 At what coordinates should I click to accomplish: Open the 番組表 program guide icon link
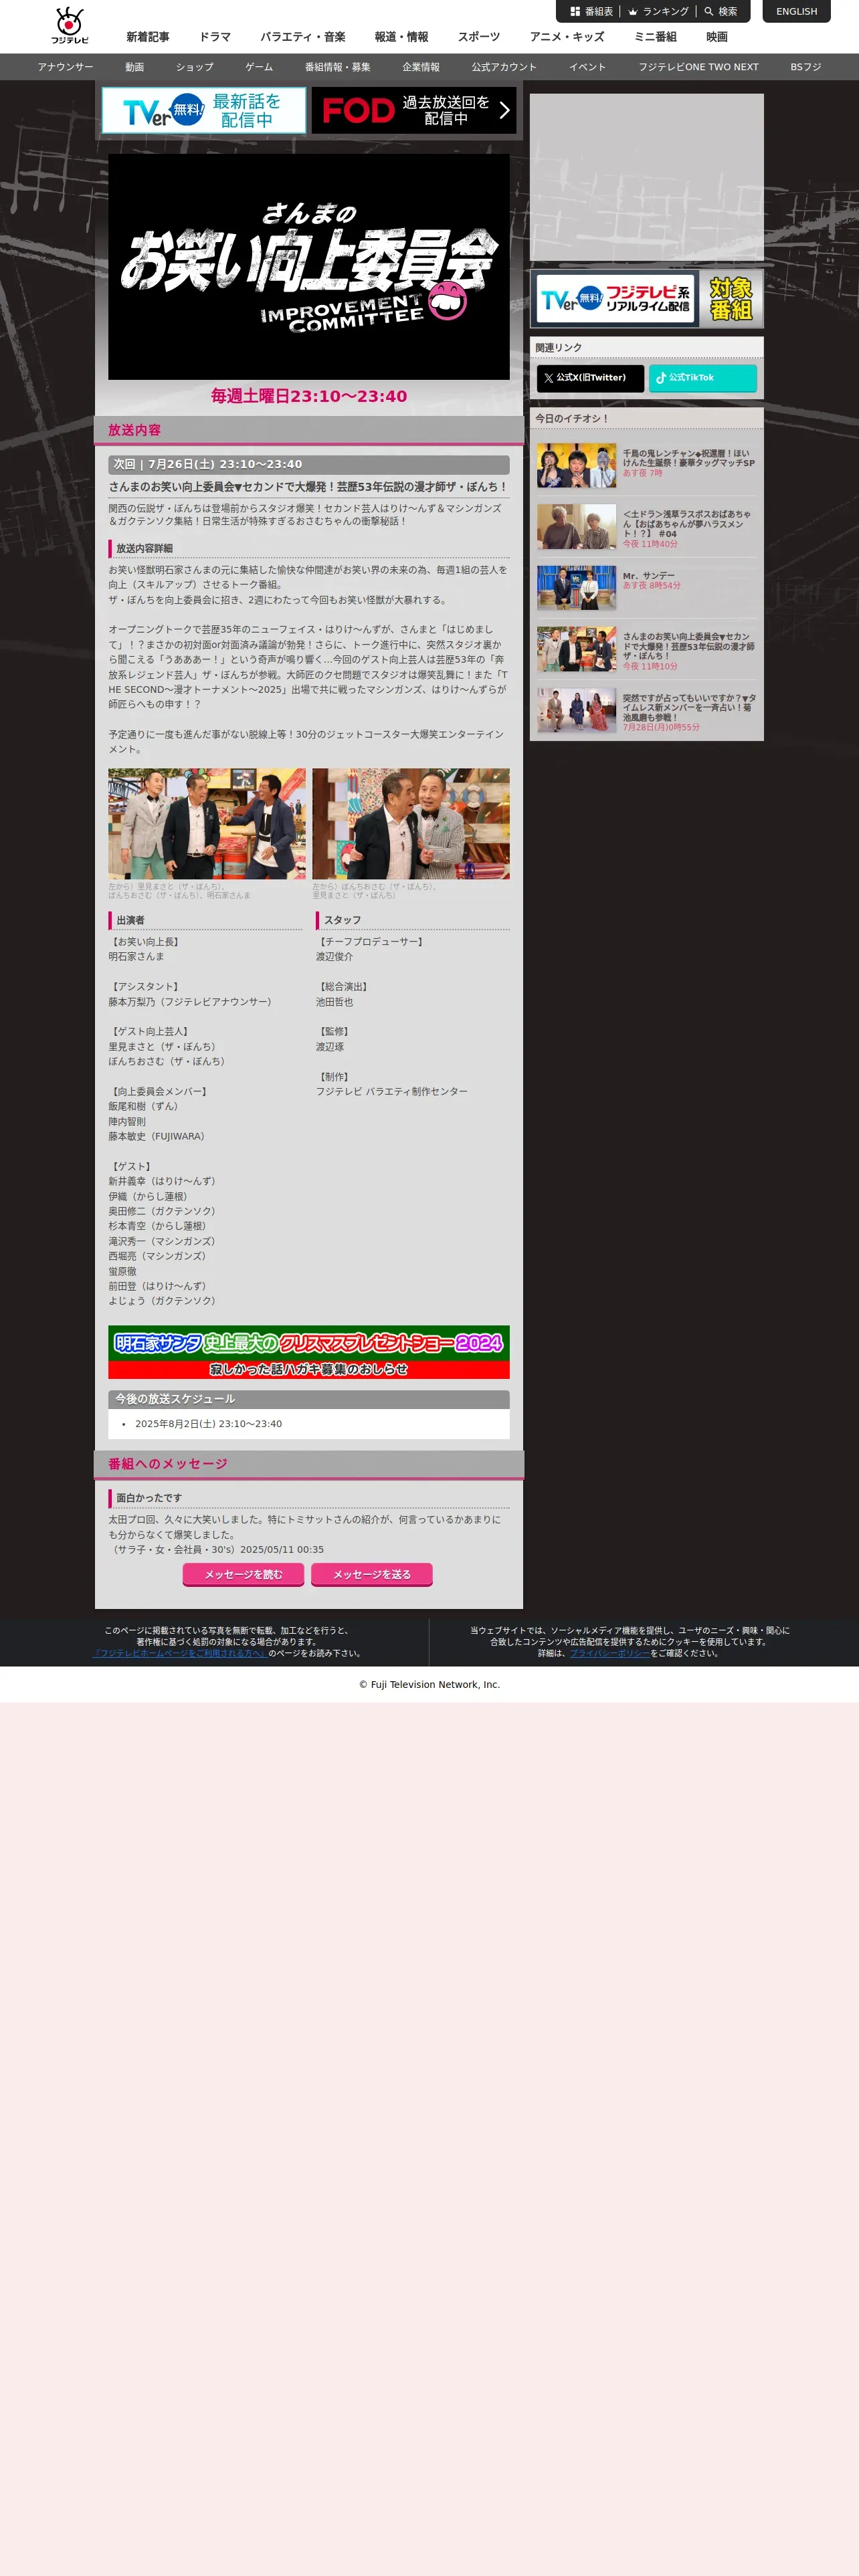(591, 12)
